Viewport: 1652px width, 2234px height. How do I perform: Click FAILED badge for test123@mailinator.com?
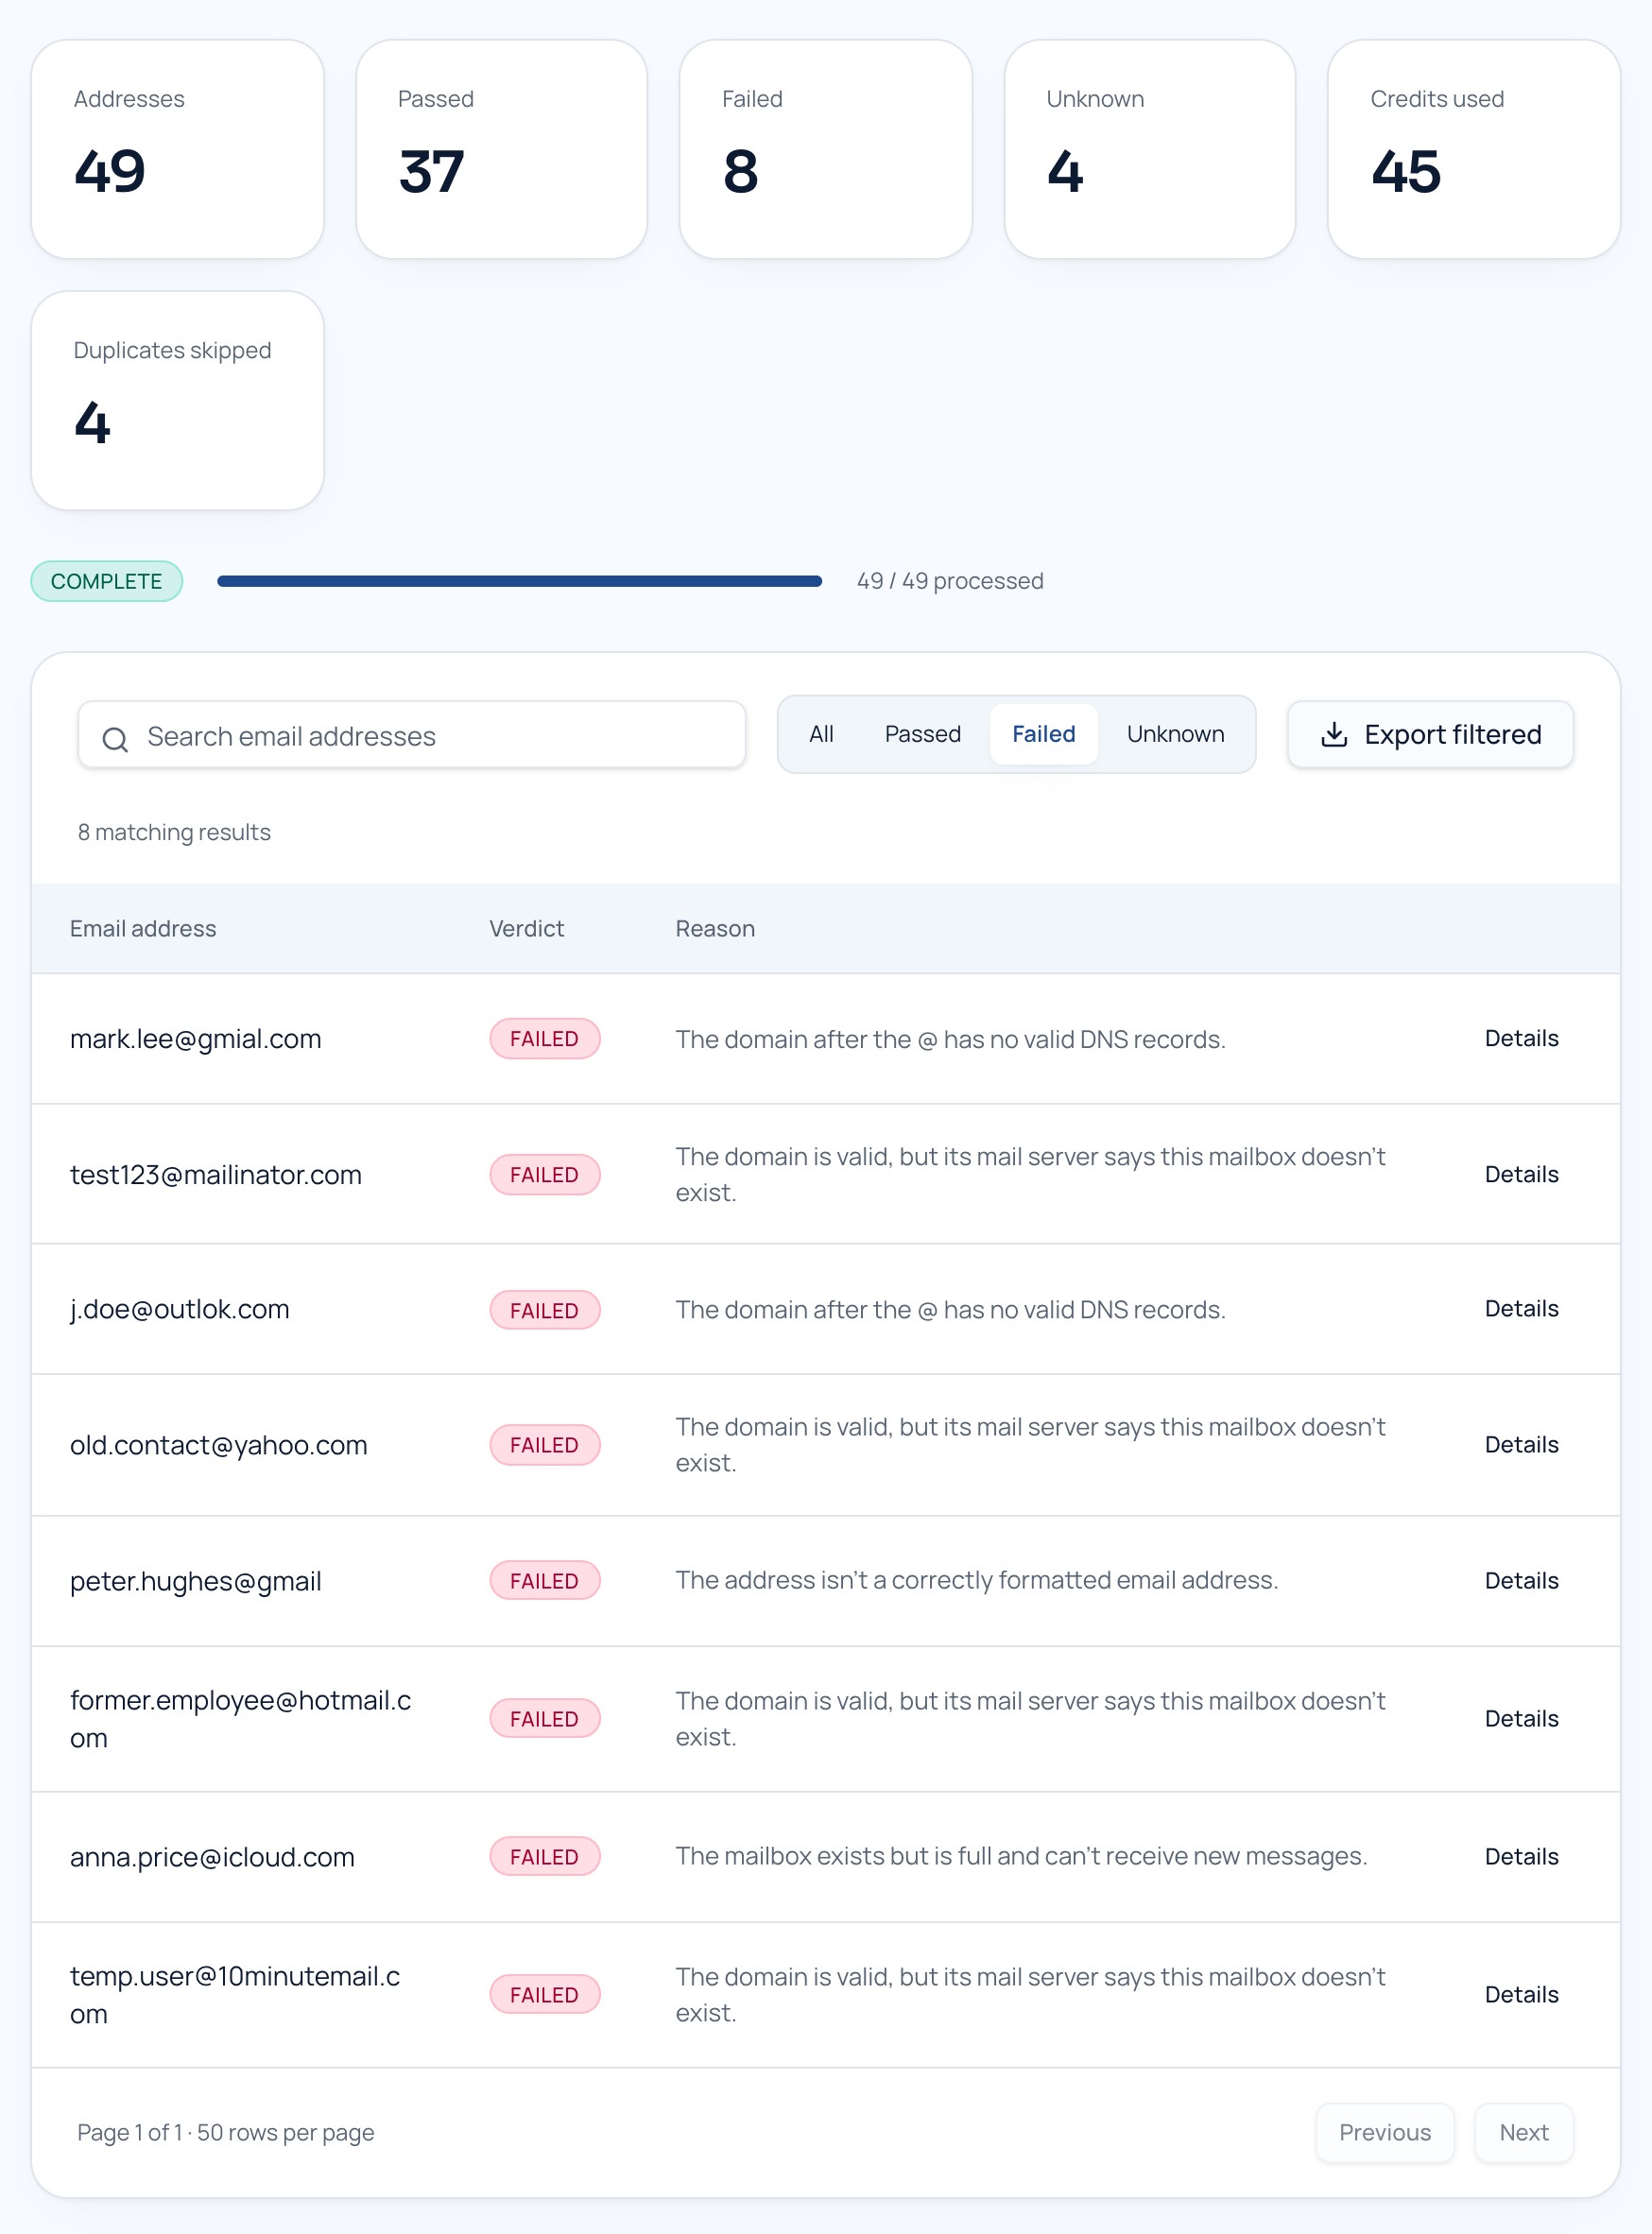(x=545, y=1175)
